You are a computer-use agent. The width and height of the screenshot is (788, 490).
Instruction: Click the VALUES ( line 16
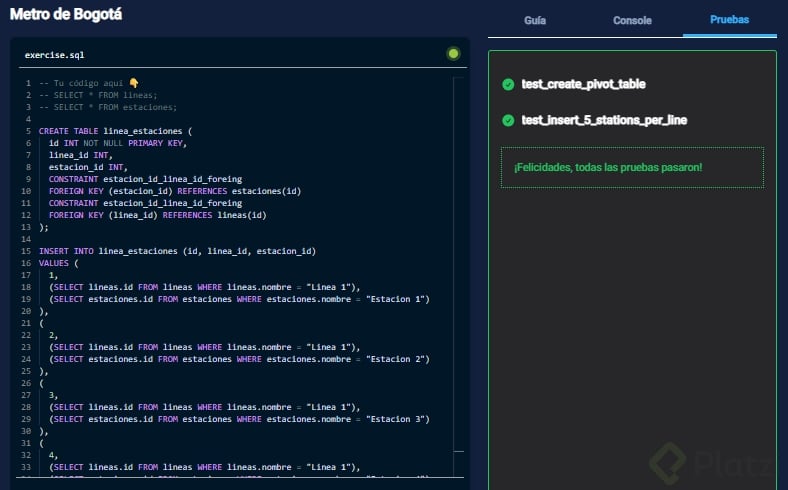(59, 263)
